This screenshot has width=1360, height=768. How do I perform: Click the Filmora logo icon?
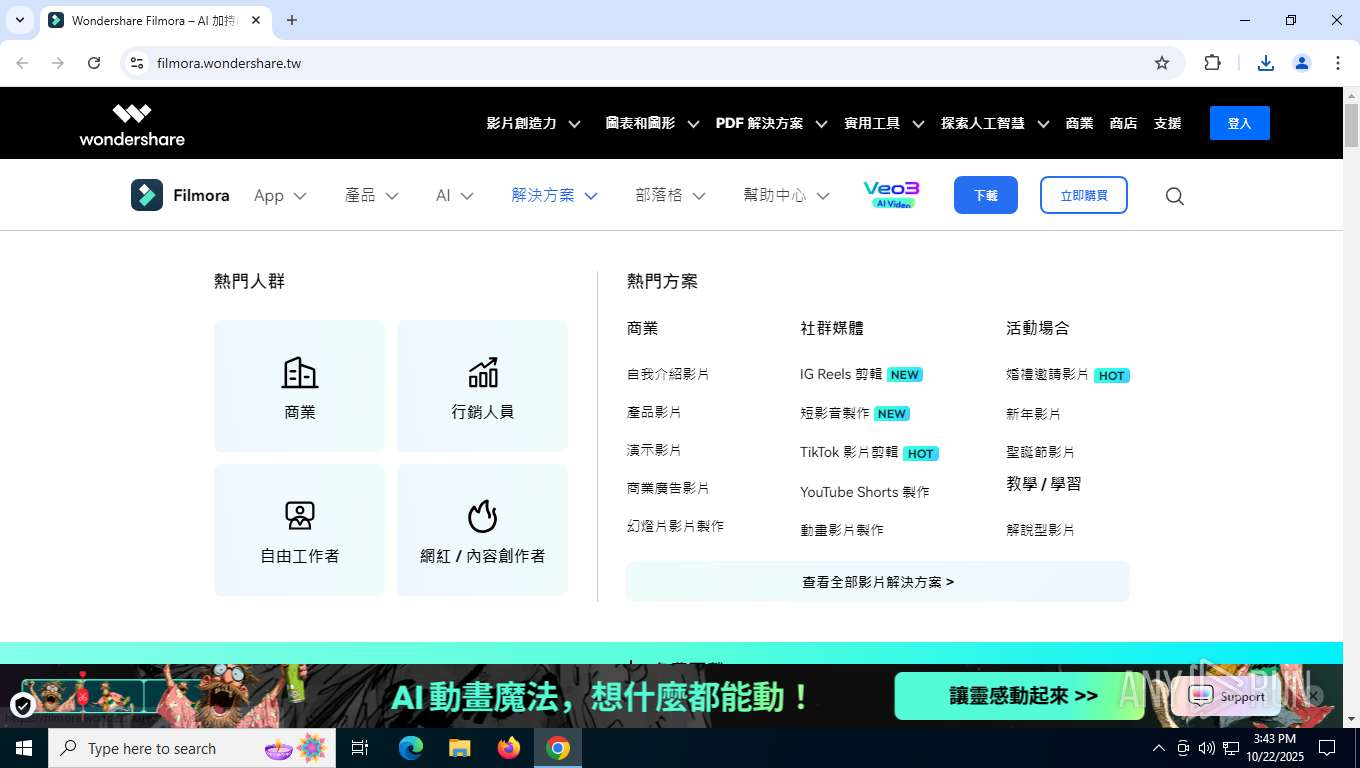pos(147,195)
